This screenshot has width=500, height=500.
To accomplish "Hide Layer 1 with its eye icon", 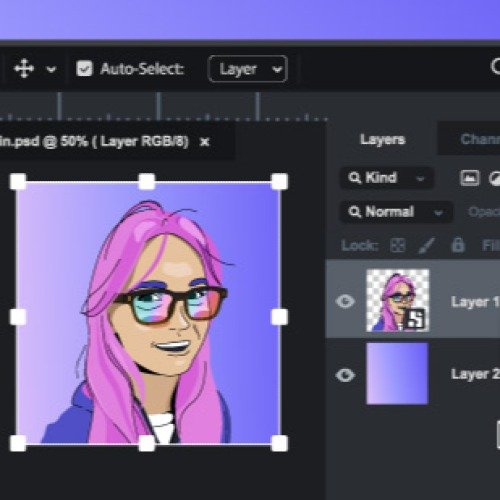I will [x=345, y=301].
